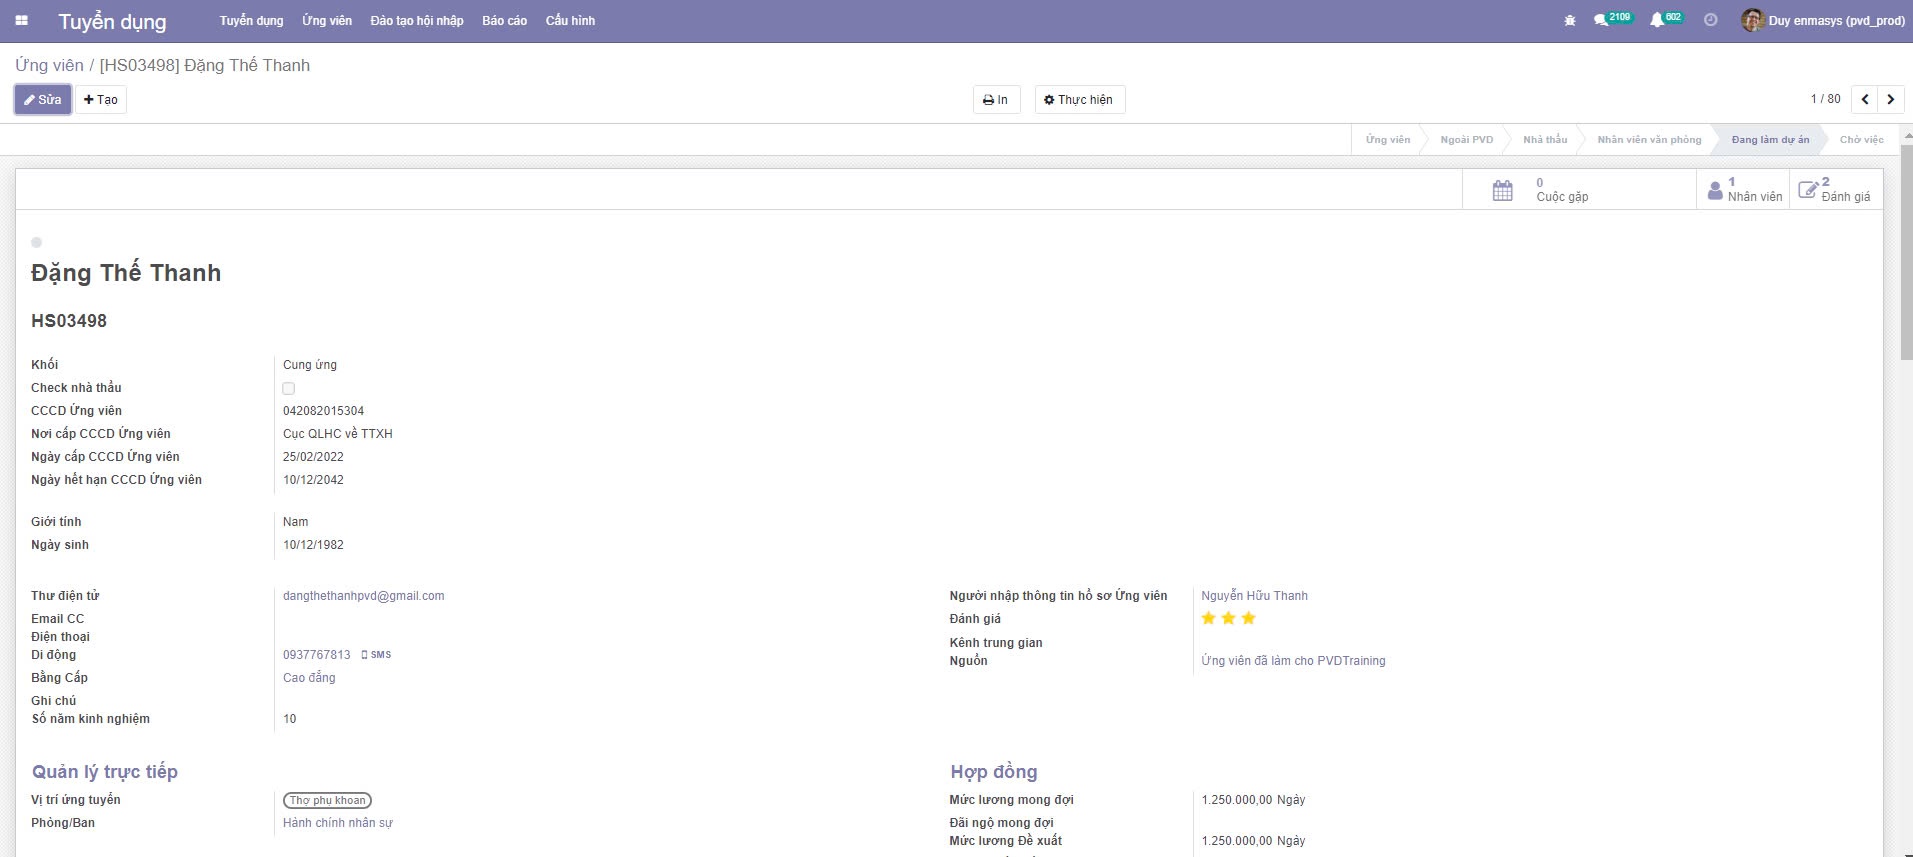Click the SMS icon next to mobile number
The image size is (1913, 857).
376,655
